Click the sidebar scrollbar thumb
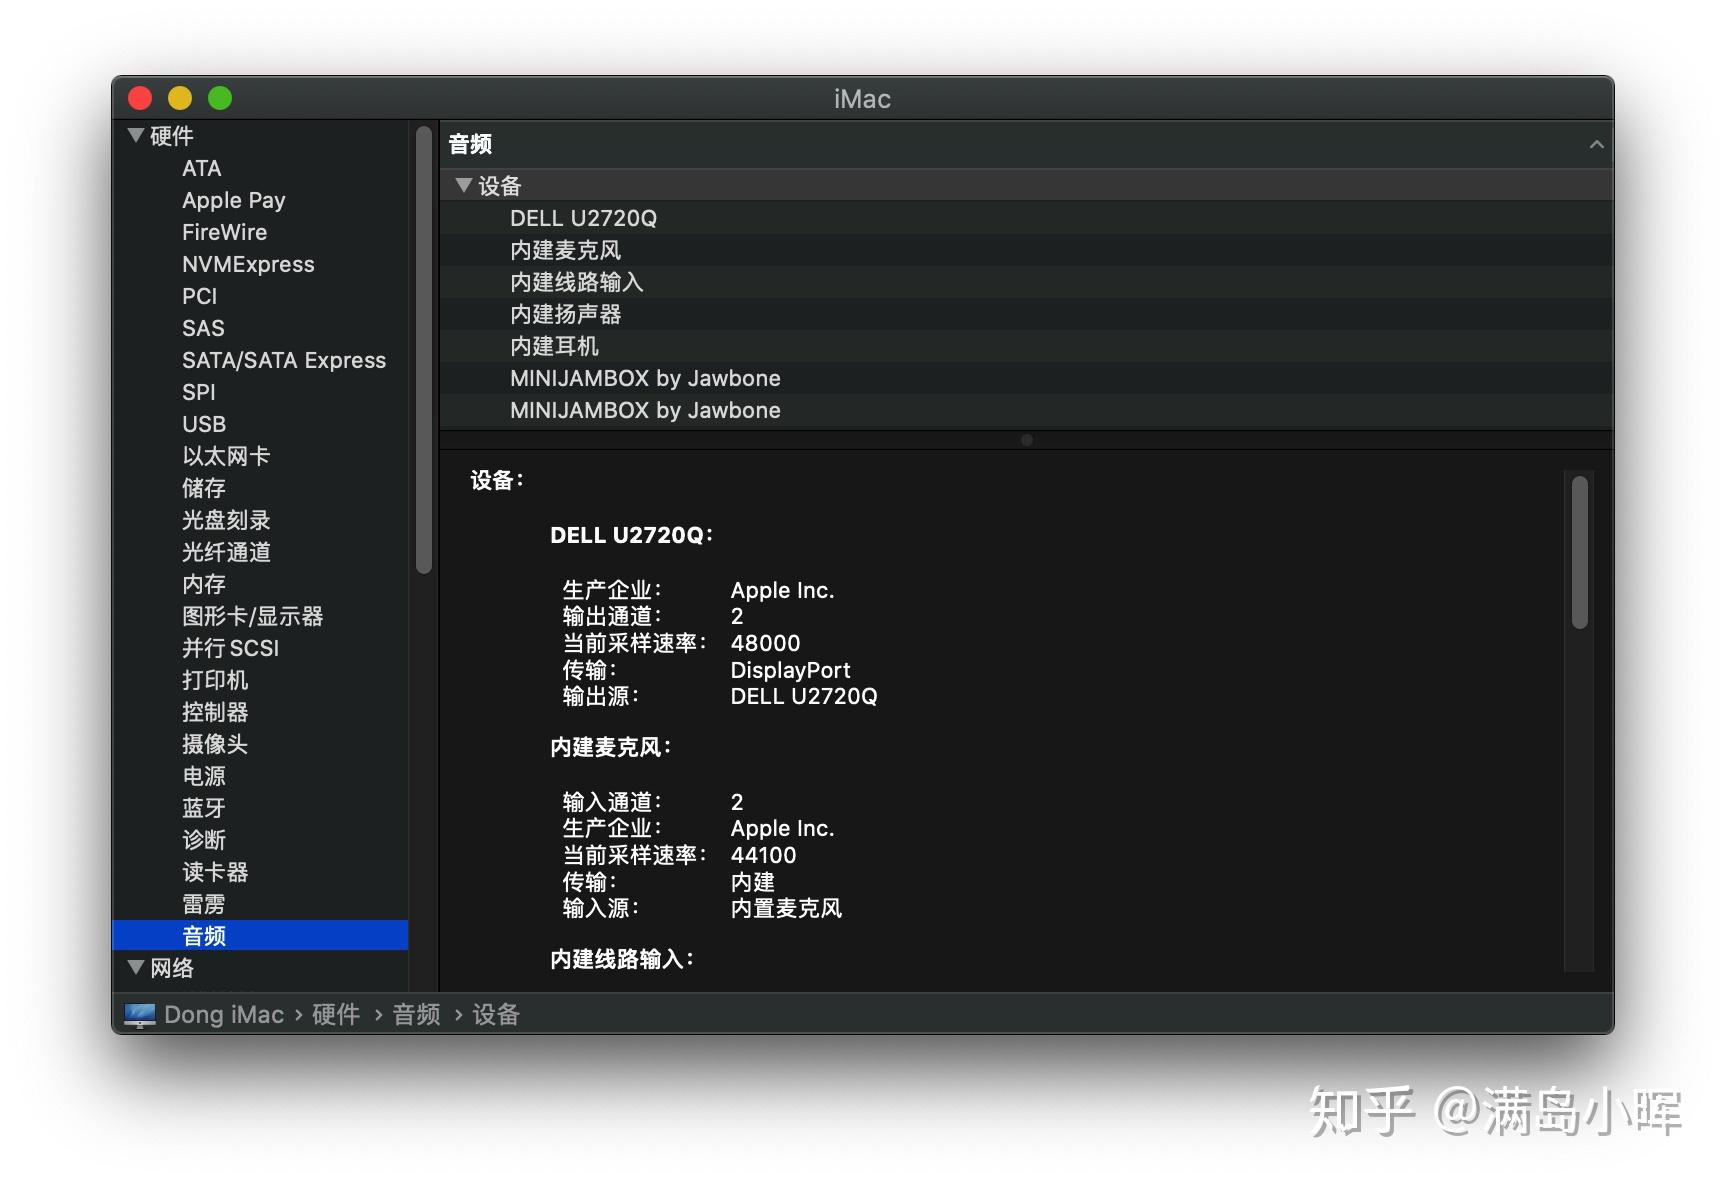The height and width of the screenshot is (1182, 1726). (x=424, y=350)
